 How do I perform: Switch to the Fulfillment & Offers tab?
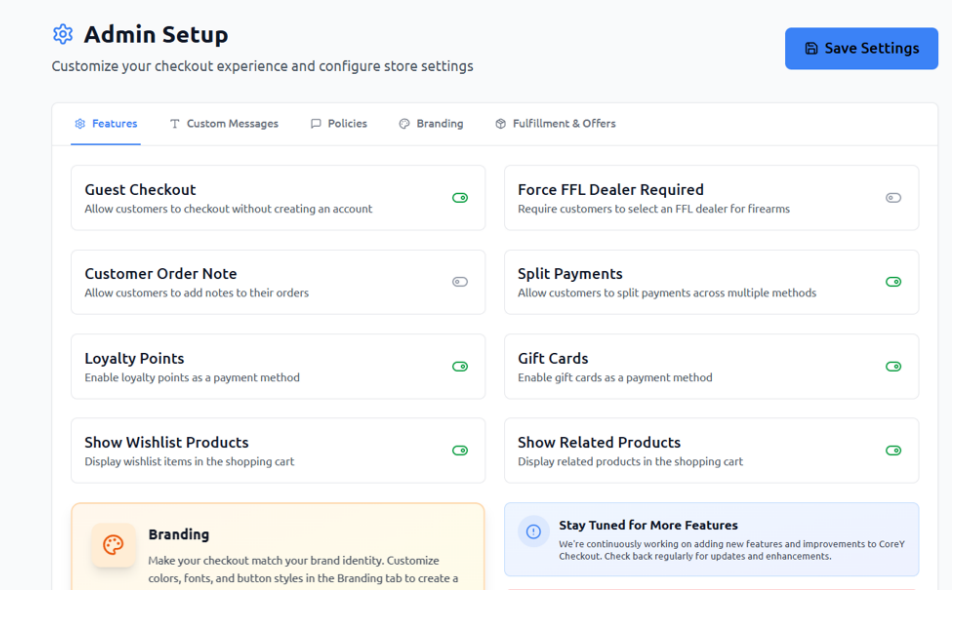pyautogui.click(x=555, y=124)
